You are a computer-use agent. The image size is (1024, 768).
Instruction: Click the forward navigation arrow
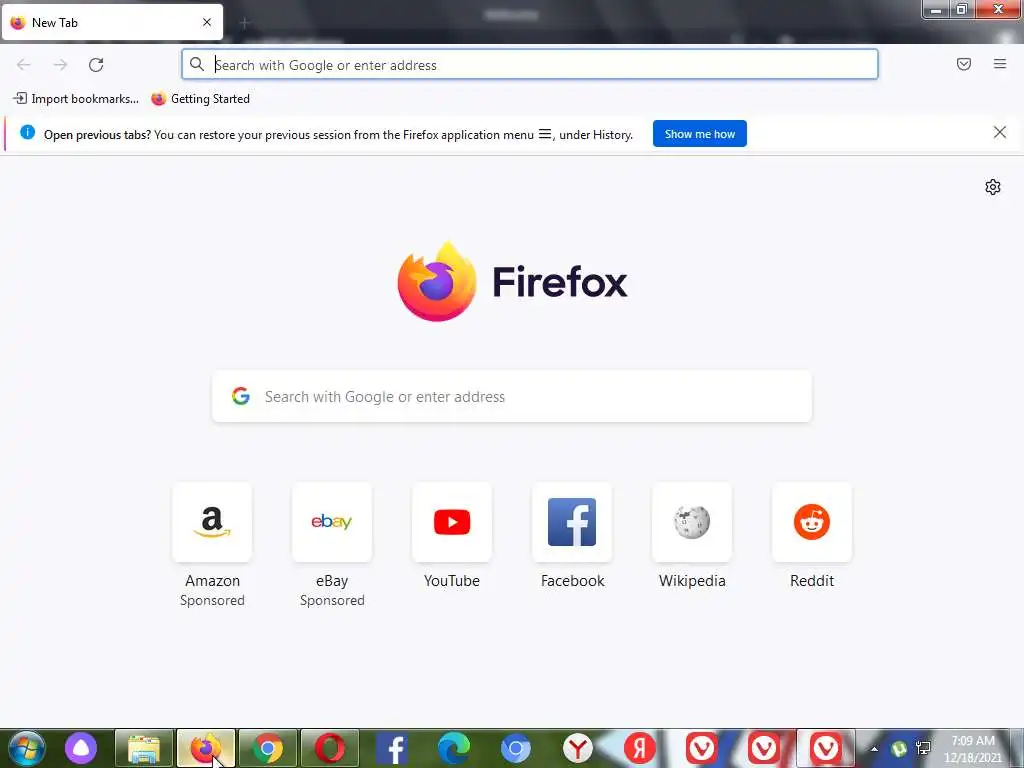pyautogui.click(x=60, y=65)
